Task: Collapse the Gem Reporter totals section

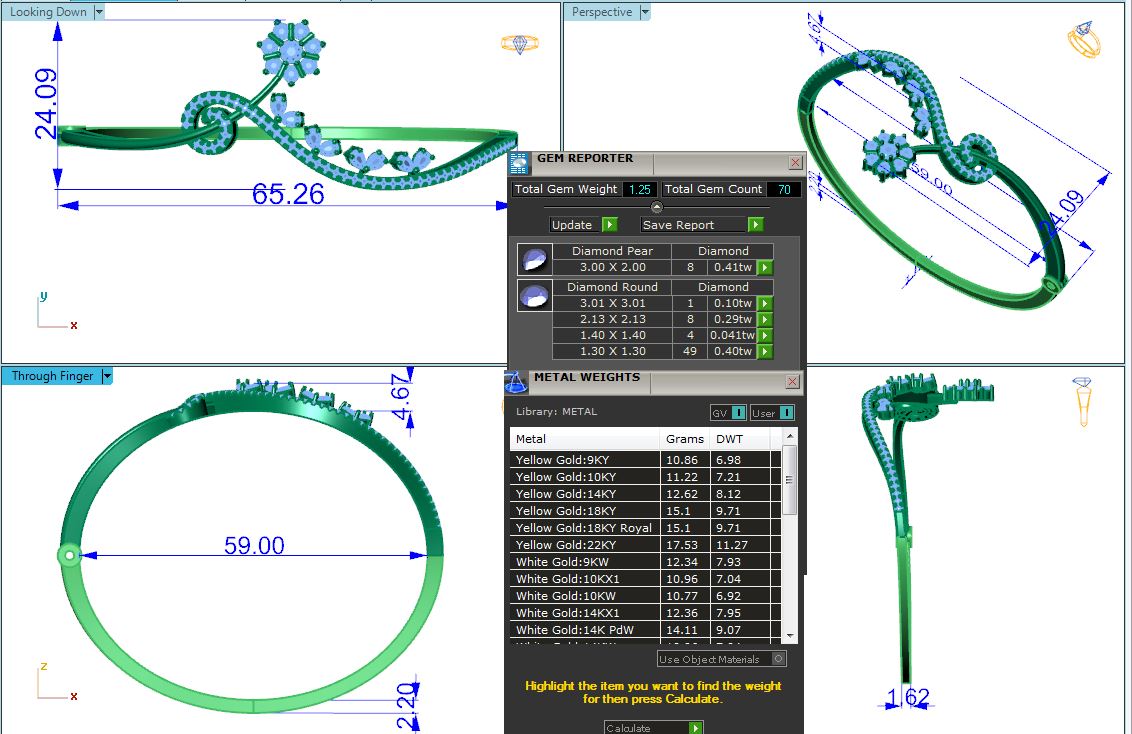Action: (657, 207)
